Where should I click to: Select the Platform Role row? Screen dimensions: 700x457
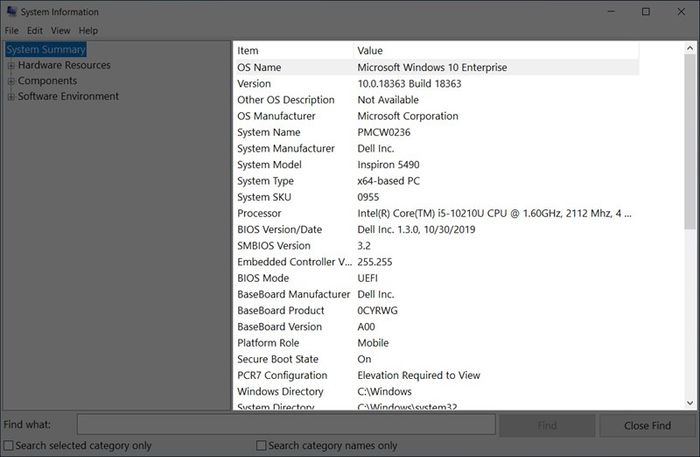pos(436,343)
